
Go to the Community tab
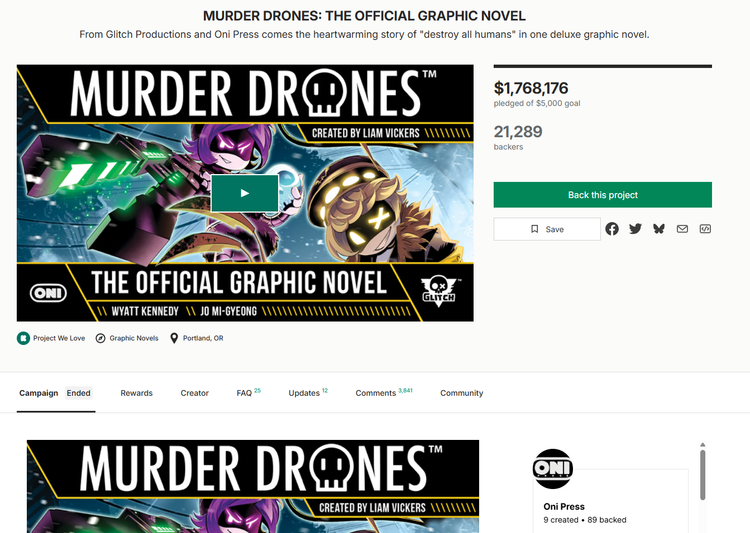coord(462,393)
